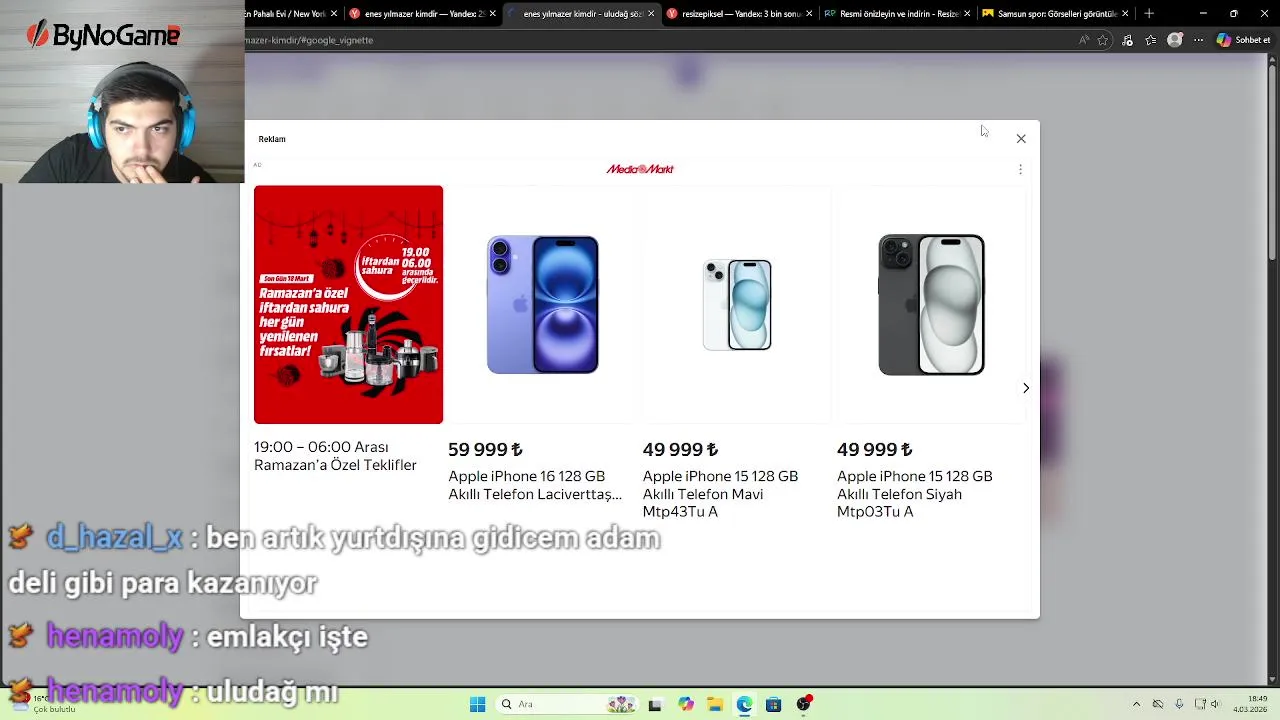The image size is (1280, 720).
Task: Launch Copilot from the taskbar
Action: (x=685, y=705)
